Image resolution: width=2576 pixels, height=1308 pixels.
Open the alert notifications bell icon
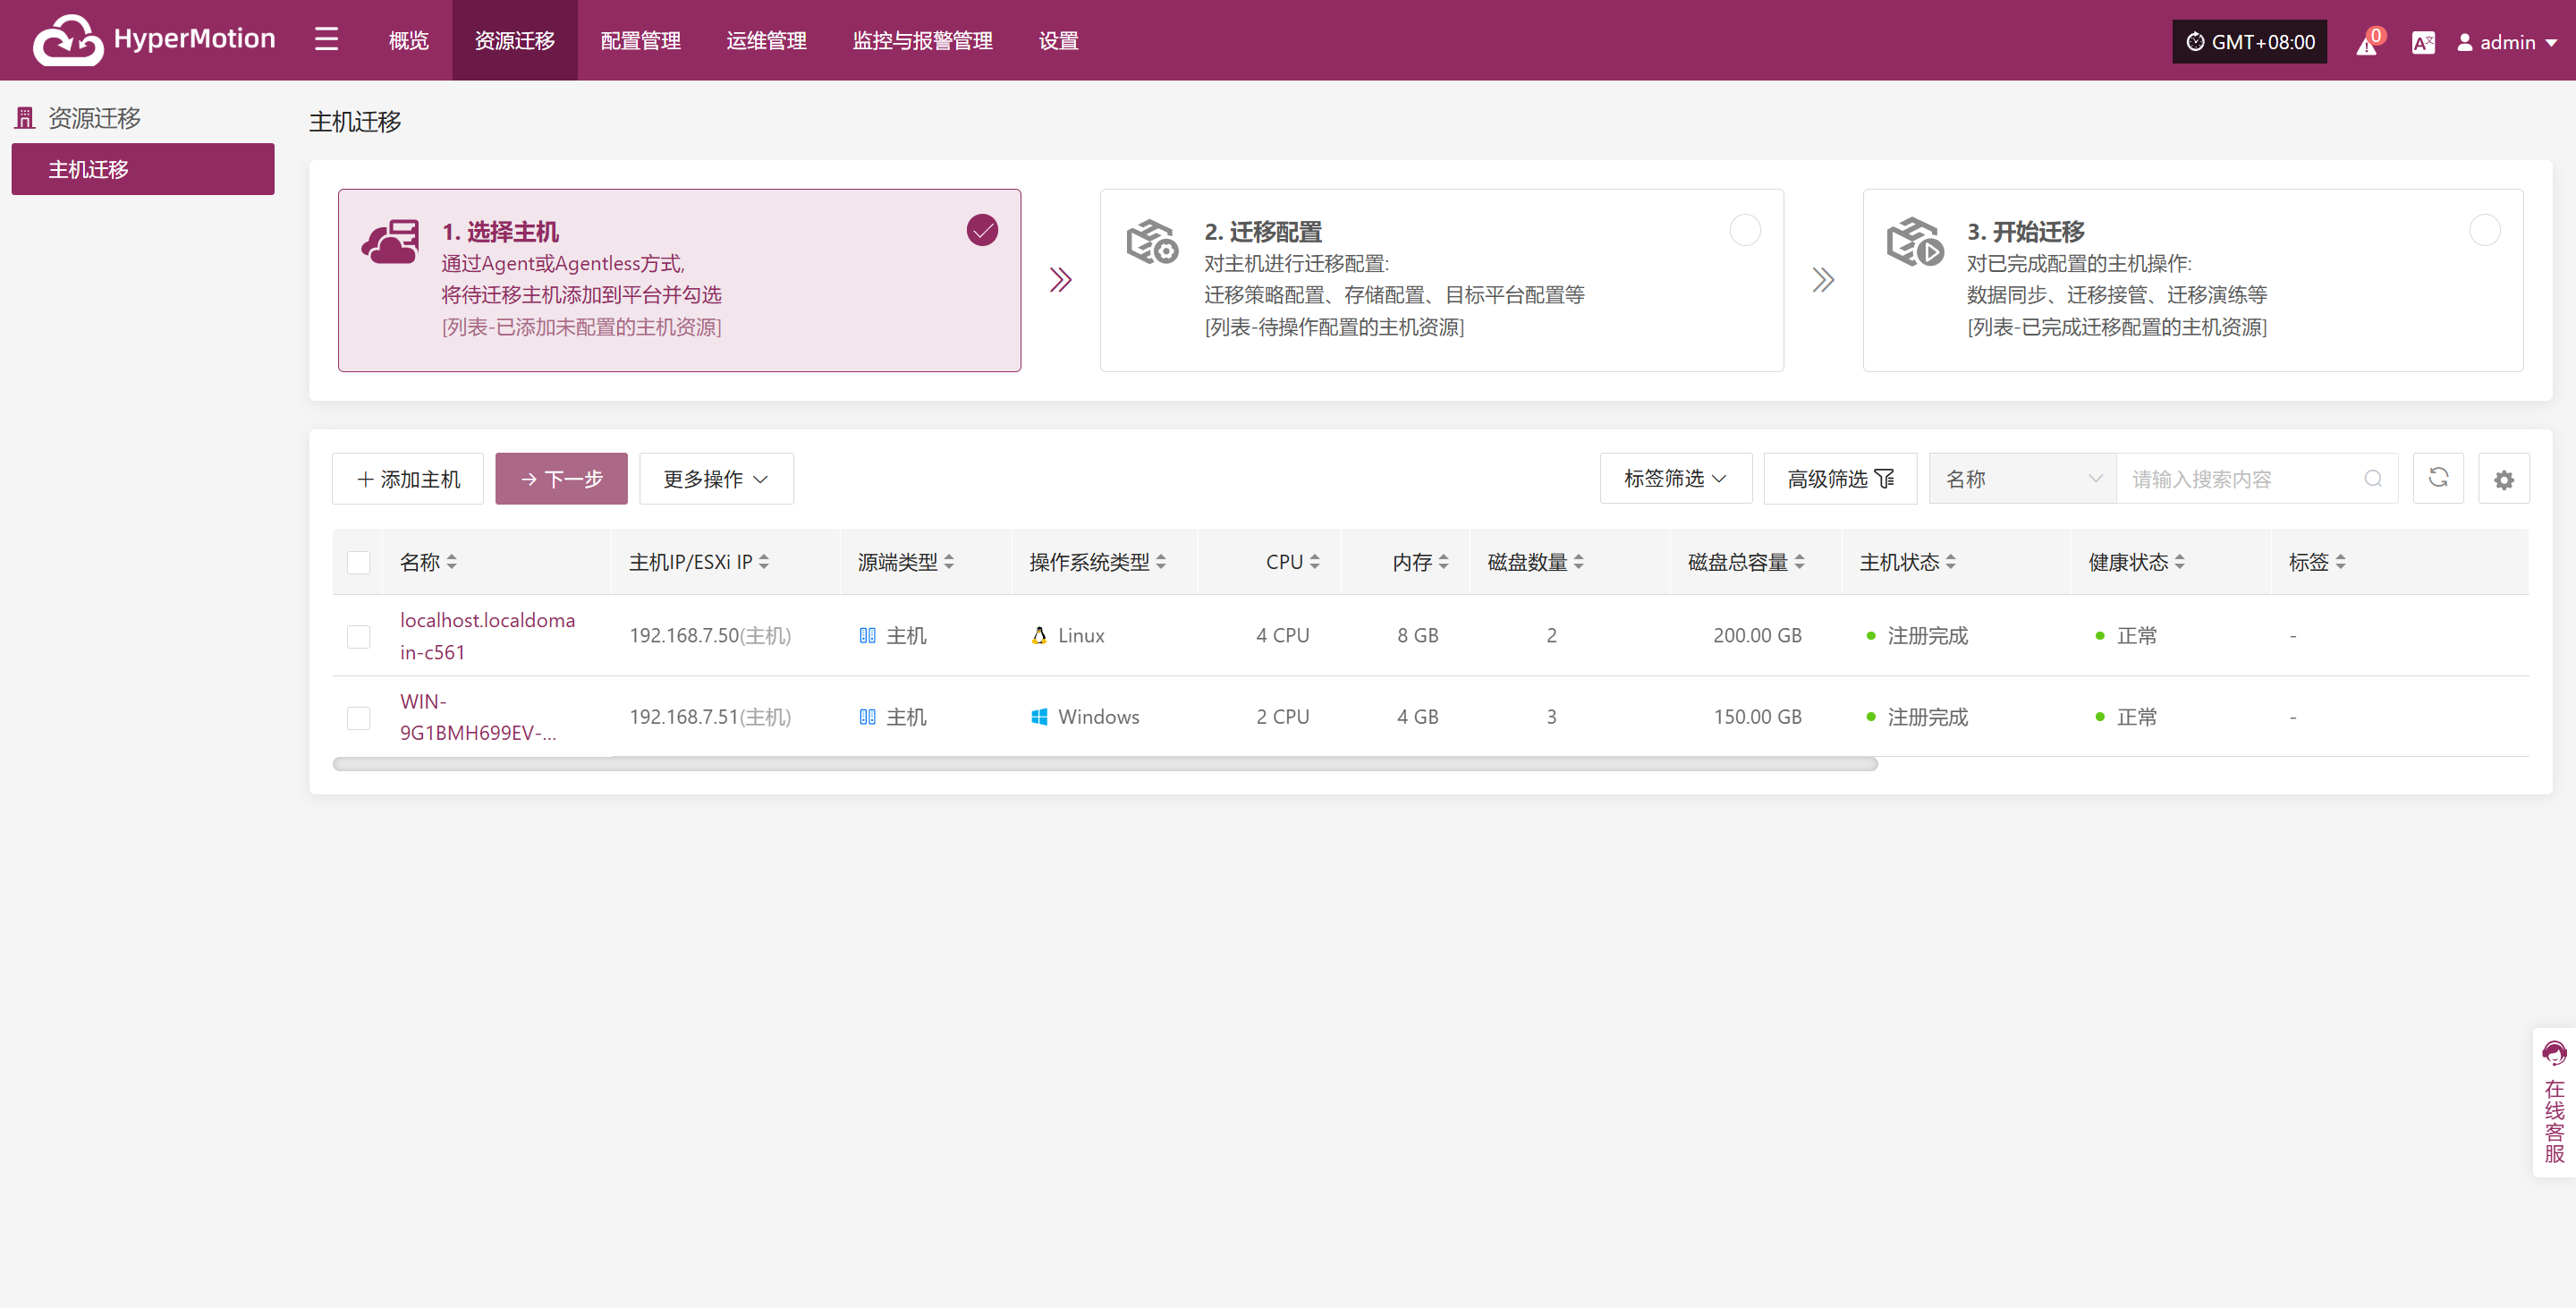[2366, 43]
